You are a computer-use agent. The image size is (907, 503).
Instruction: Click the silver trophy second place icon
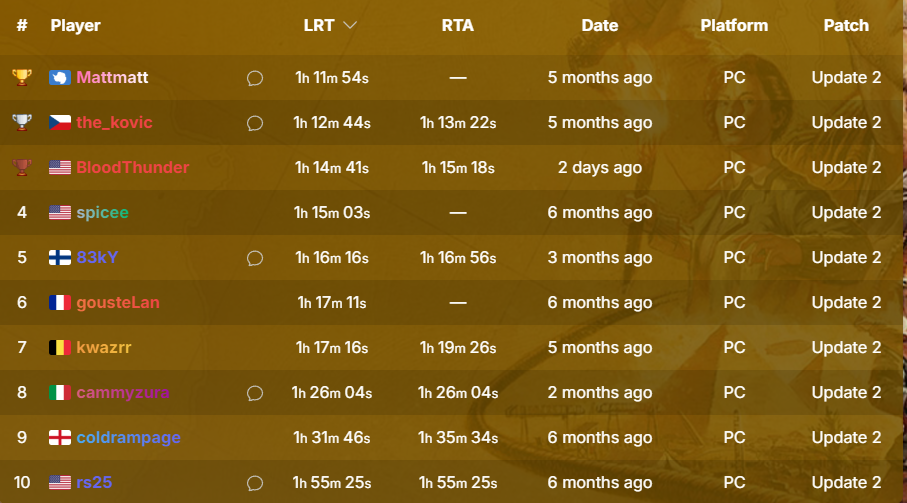pyautogui.click(x=22, y=122)
